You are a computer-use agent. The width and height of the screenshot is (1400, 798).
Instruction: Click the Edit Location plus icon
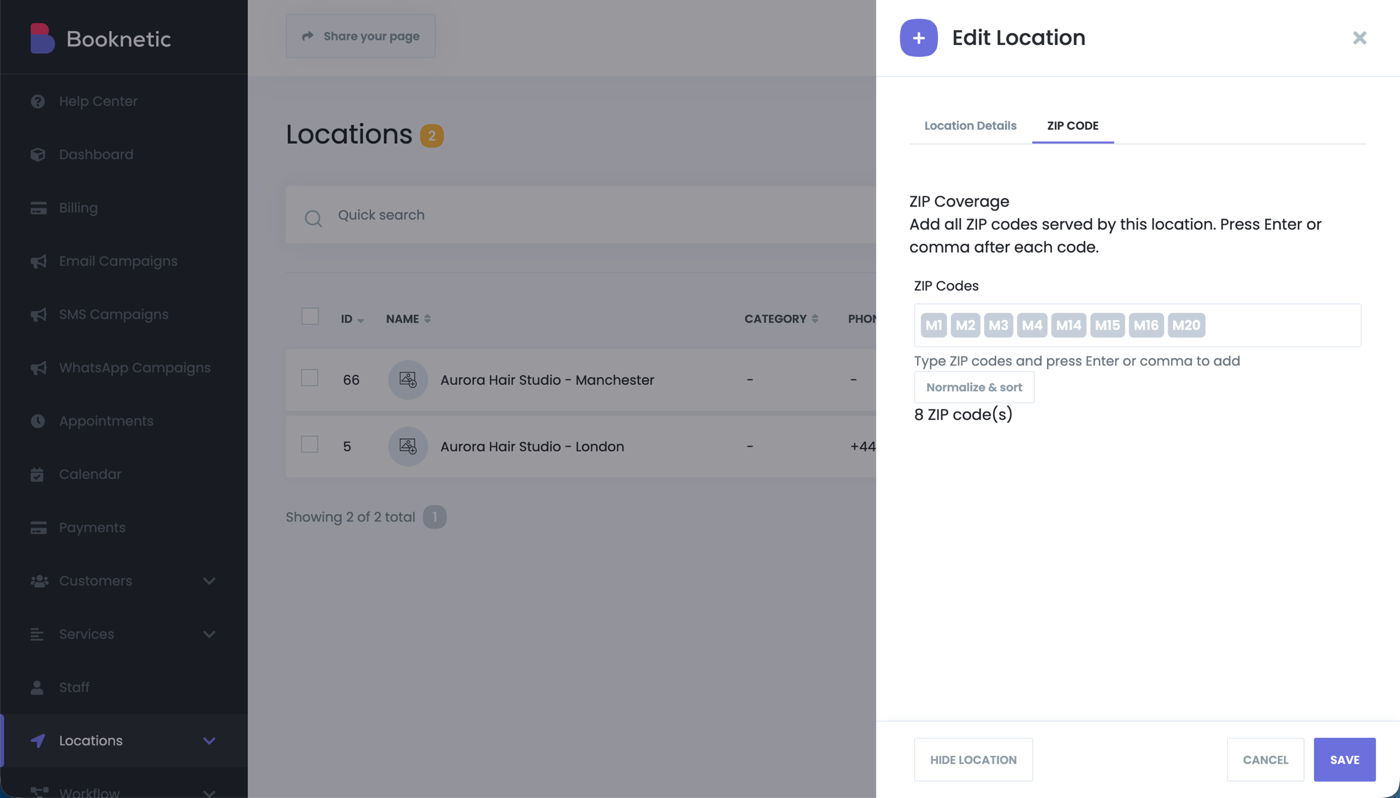(x=918, y=38)
